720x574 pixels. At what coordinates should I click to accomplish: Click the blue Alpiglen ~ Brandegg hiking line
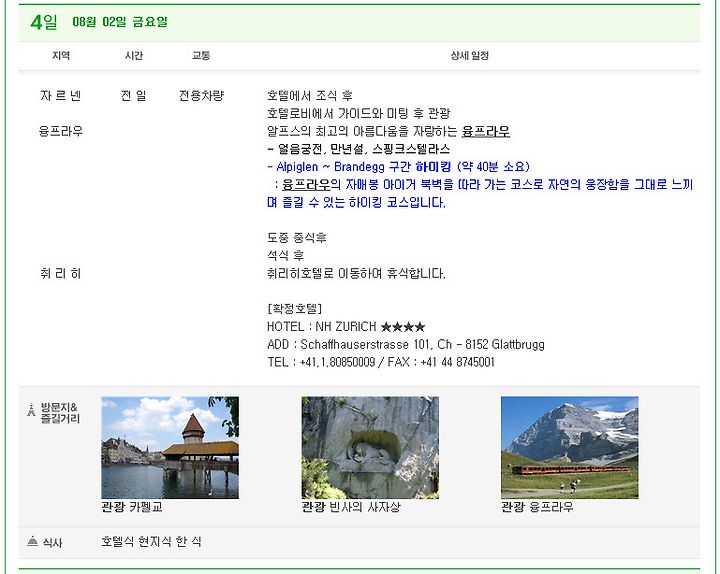tap(399, 167)
